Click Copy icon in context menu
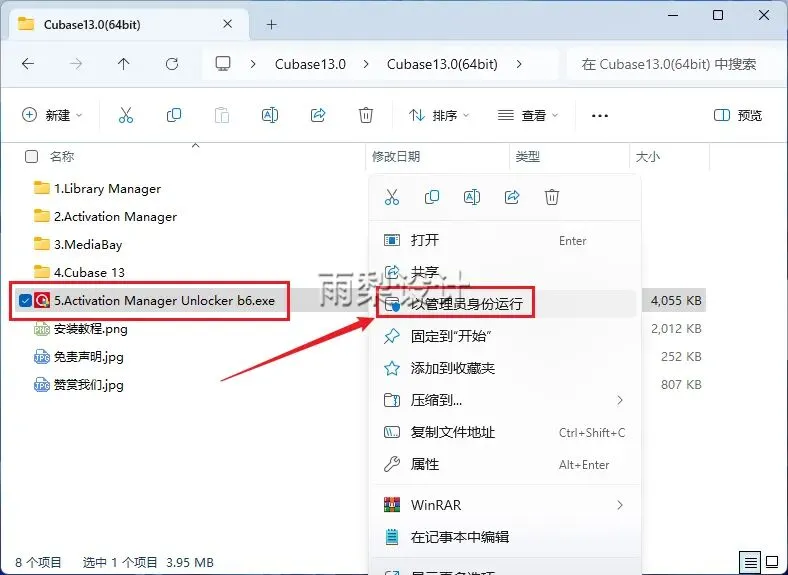Screen dimensions: 788x575 pos(432,197)
